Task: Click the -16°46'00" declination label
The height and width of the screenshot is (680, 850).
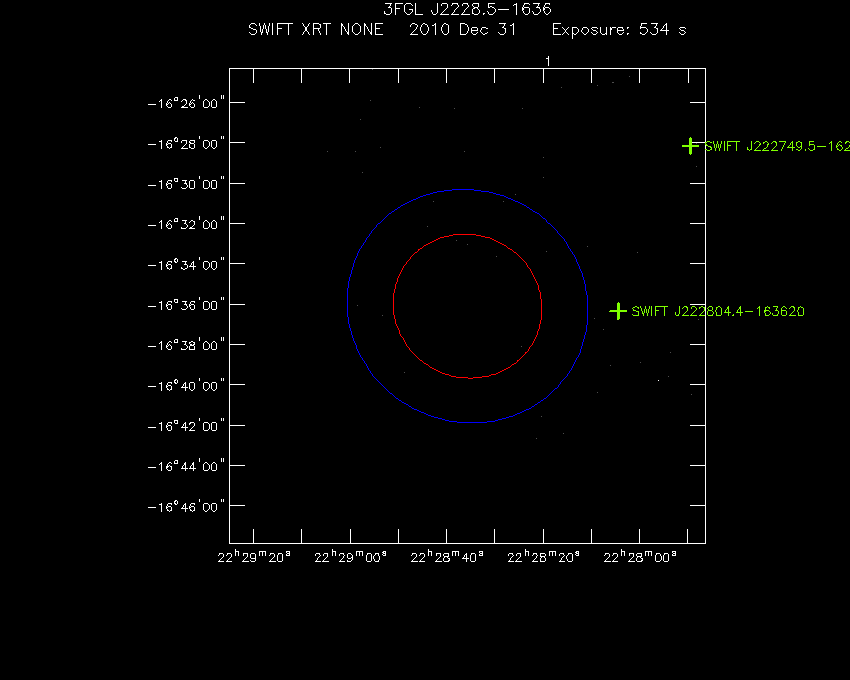Action: (x=186, y=507)
